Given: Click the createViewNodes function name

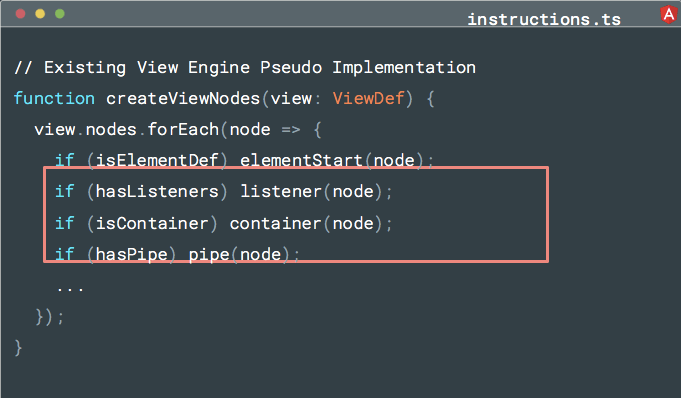Looking at the screenshot, I should [x=183, y=99].
